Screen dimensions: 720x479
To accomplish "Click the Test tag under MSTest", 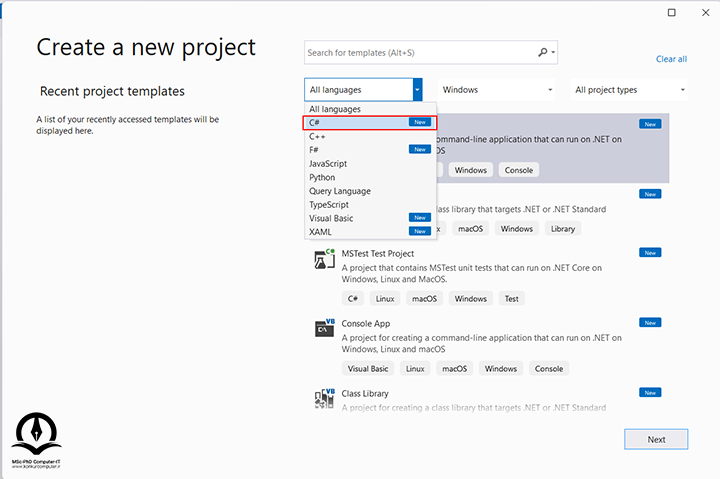I will (x=512, y=299).
